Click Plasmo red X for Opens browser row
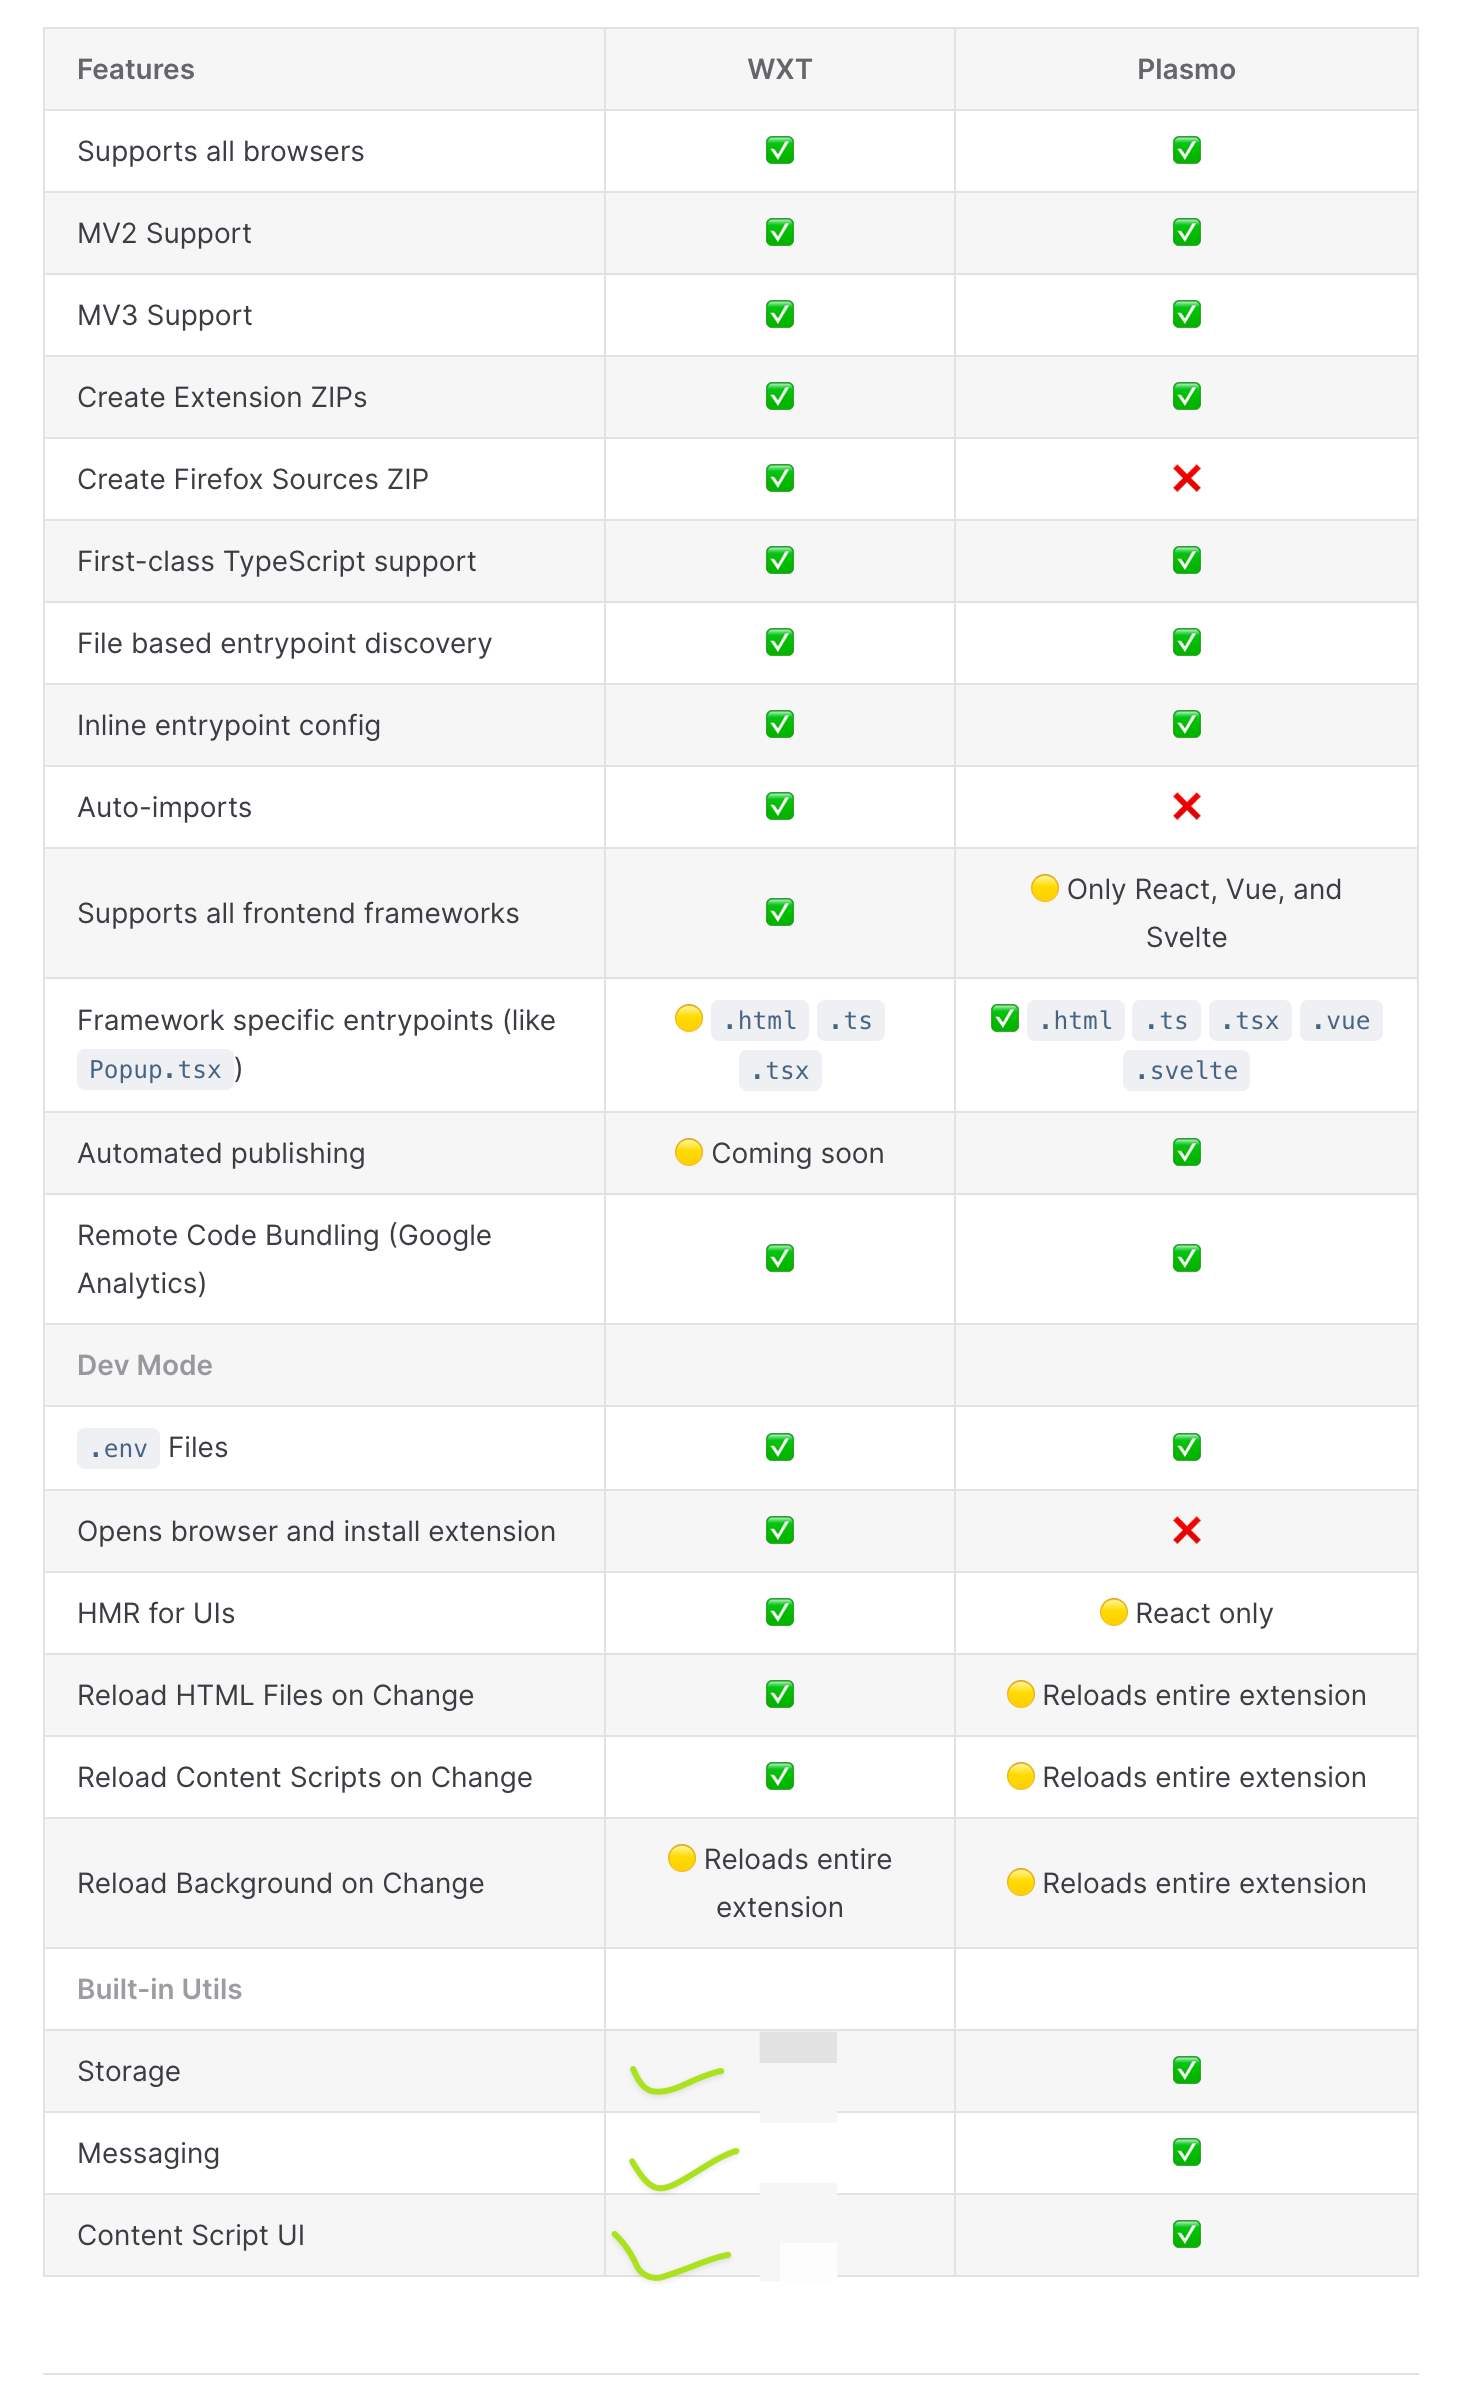Screen dimensions: 1464x2407 pyautogui.click(x=1186, y=1530)
